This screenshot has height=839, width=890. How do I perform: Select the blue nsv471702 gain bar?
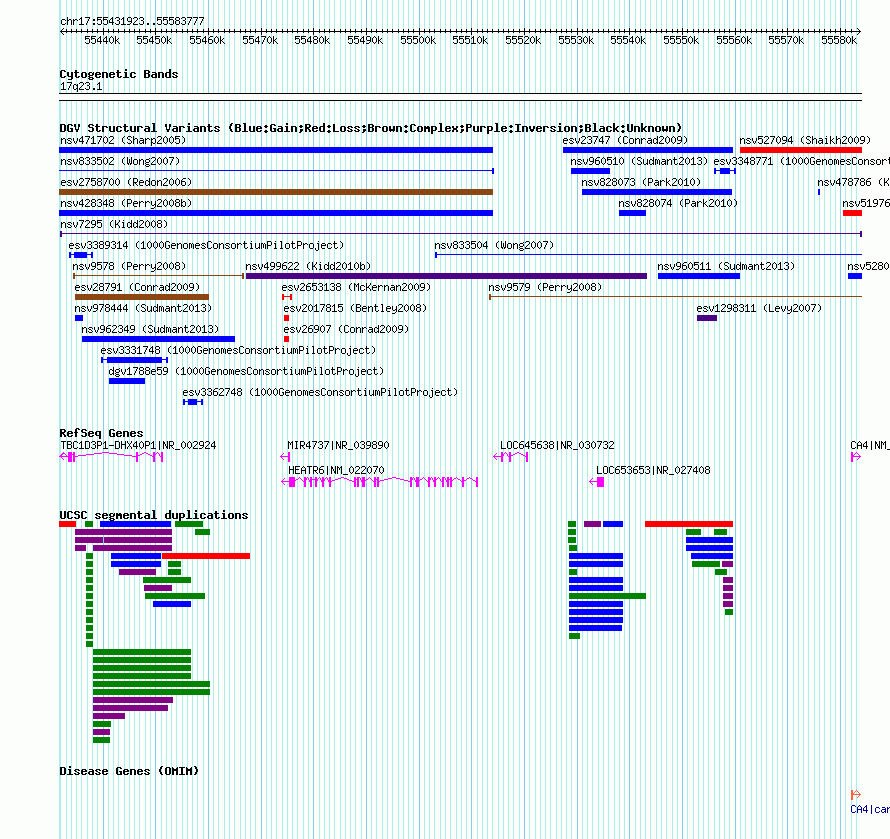(276, 150)
